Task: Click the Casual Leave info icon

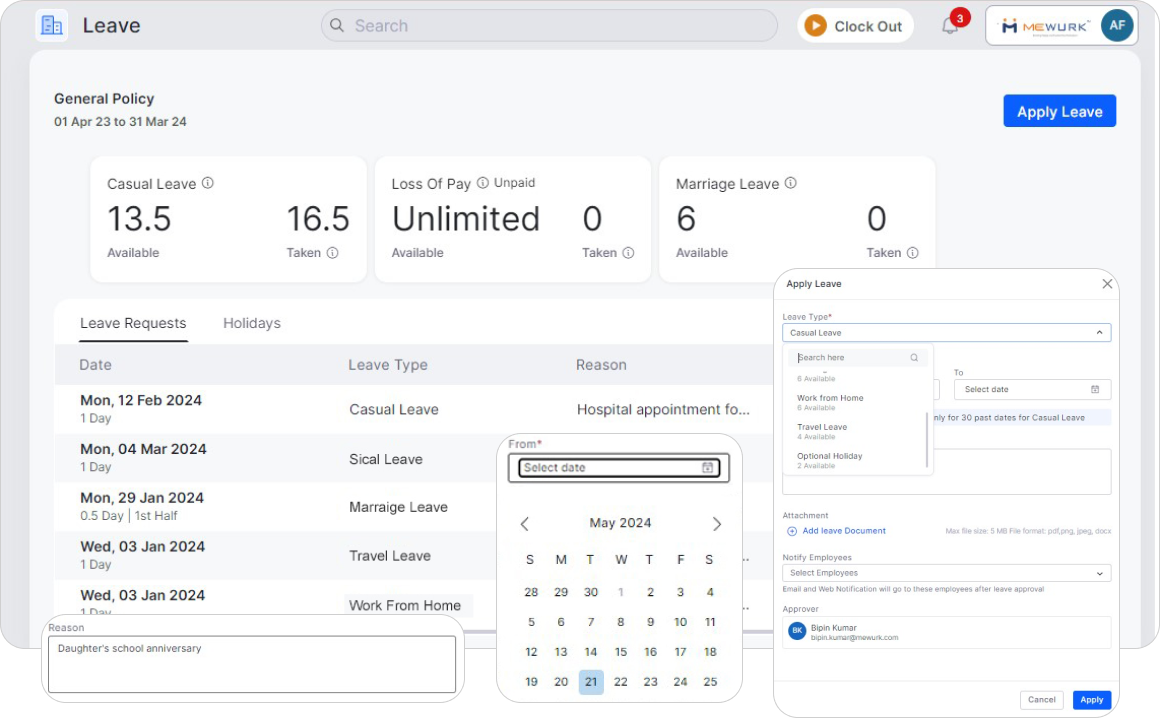Action: [x=208, y=183]
